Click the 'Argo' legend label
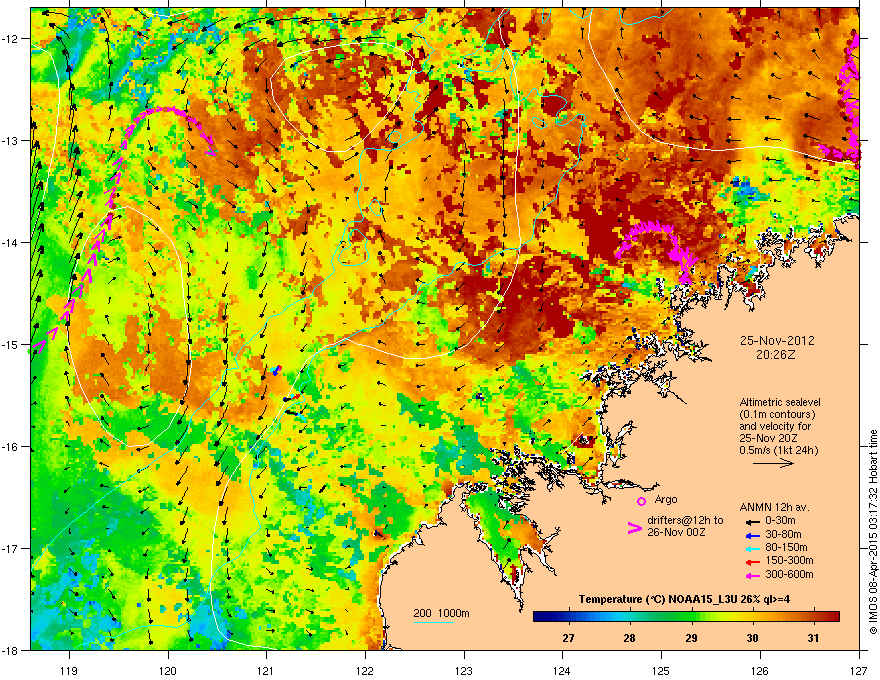The height and width of the screenshot is (680, 880). pos(666,499)
